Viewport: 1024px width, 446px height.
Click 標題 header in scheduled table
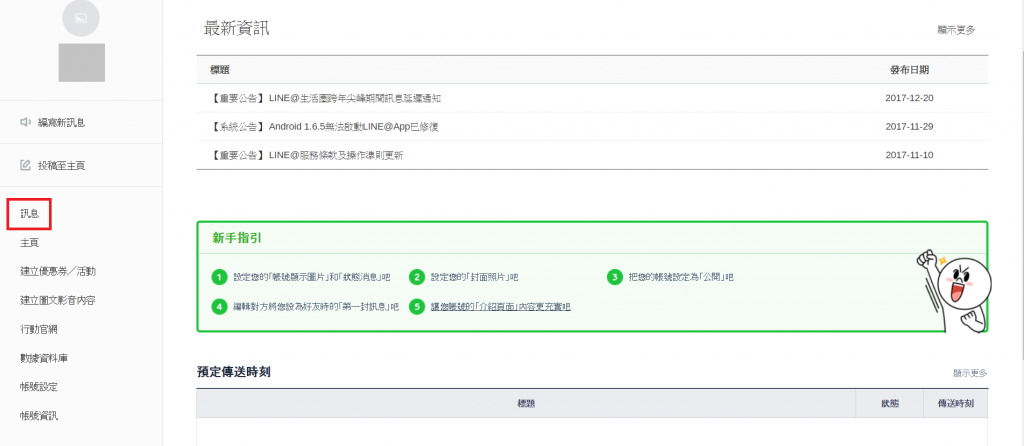pos(526,404)
